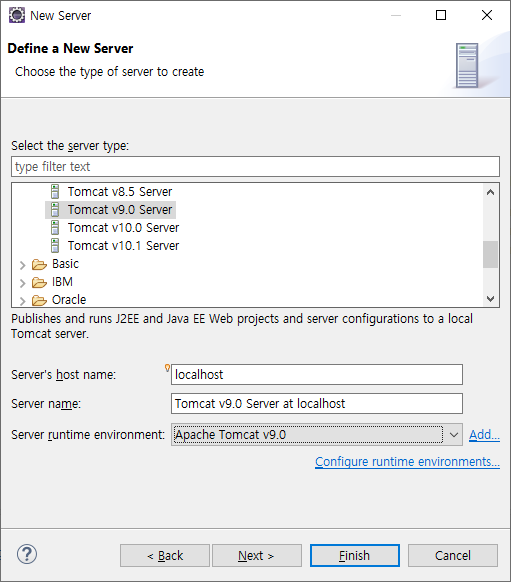Screen dimensions: 511x582
Task: Open the Help question mark icon
Action: click(27, 554)
